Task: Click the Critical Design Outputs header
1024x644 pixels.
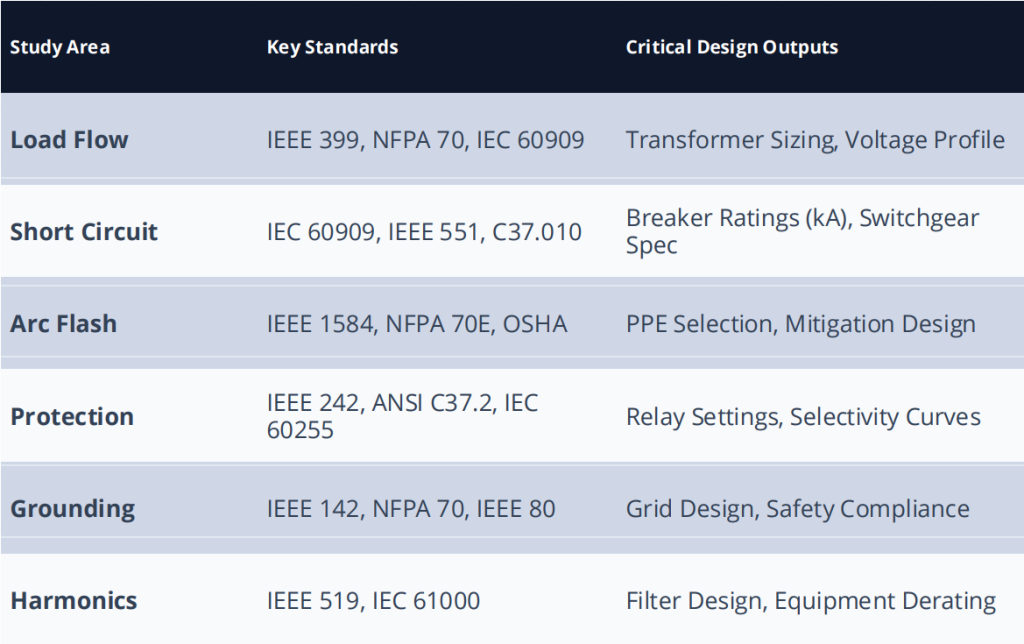Action: (x=732, y=47)
